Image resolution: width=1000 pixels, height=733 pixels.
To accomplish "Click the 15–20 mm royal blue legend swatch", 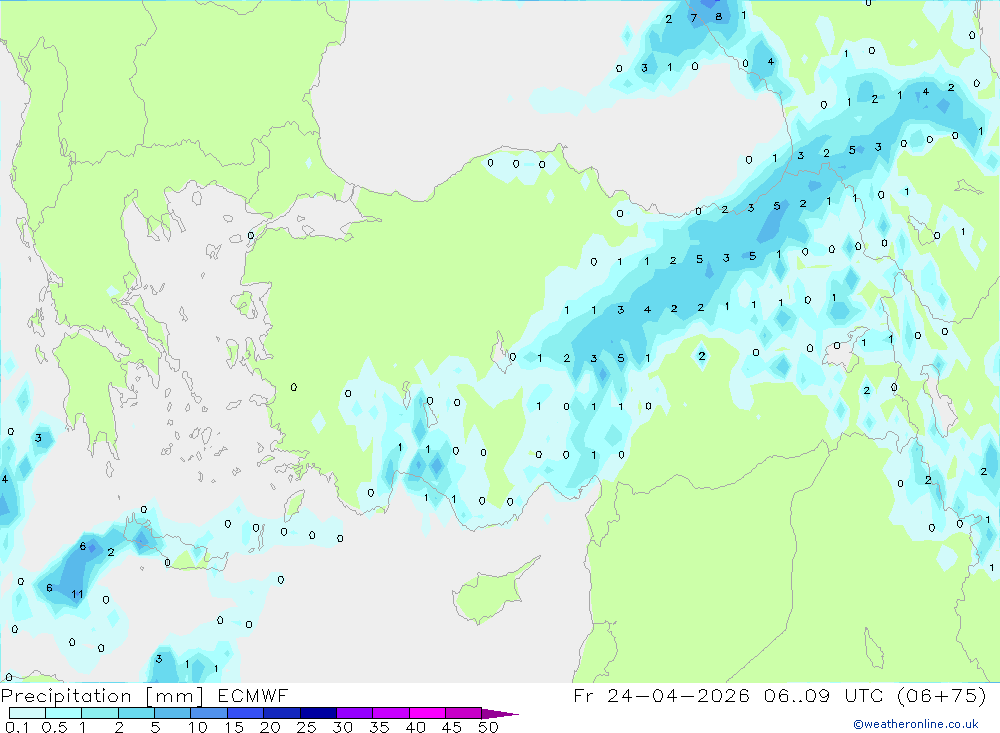I will click(x=246, y=713).
